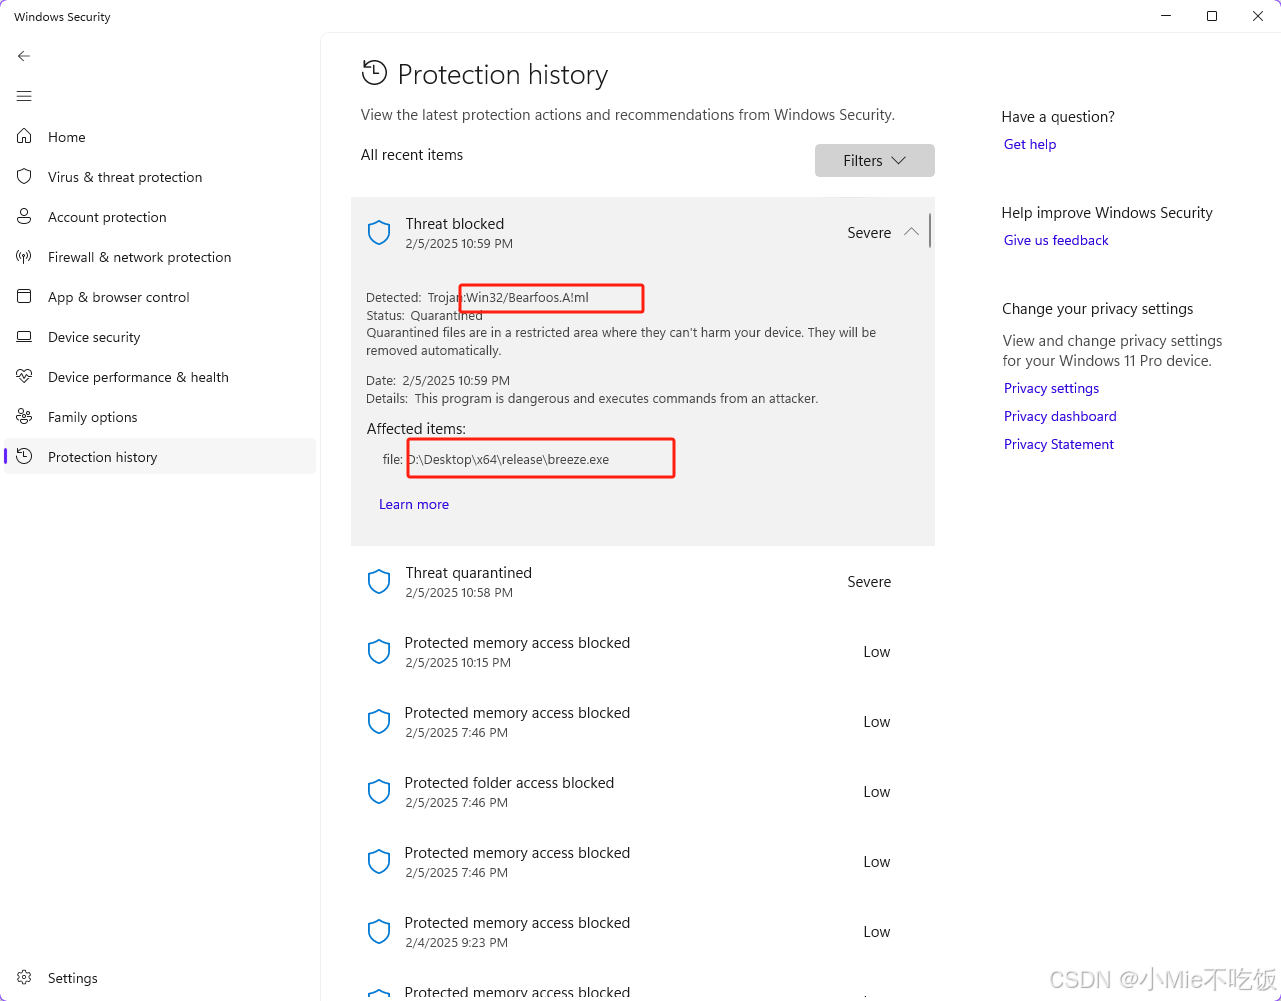Image resolution: width=1281 pixels, height=1001 pixels.
Task: Click Help improve Windows Security heading
Action: click(1107, 213)
